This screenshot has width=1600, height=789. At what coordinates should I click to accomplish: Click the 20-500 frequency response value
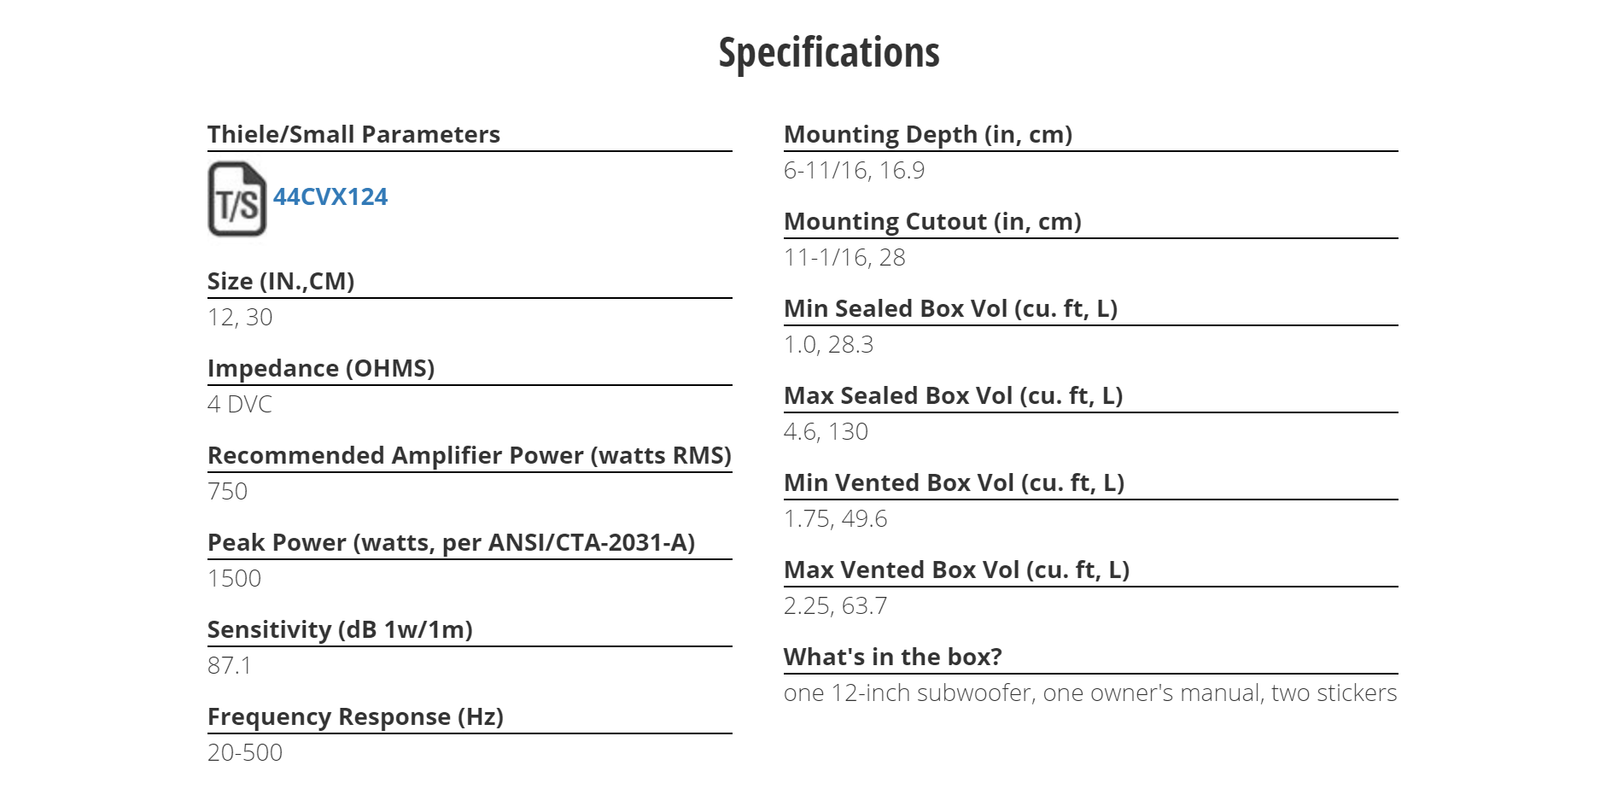point(245,752)
